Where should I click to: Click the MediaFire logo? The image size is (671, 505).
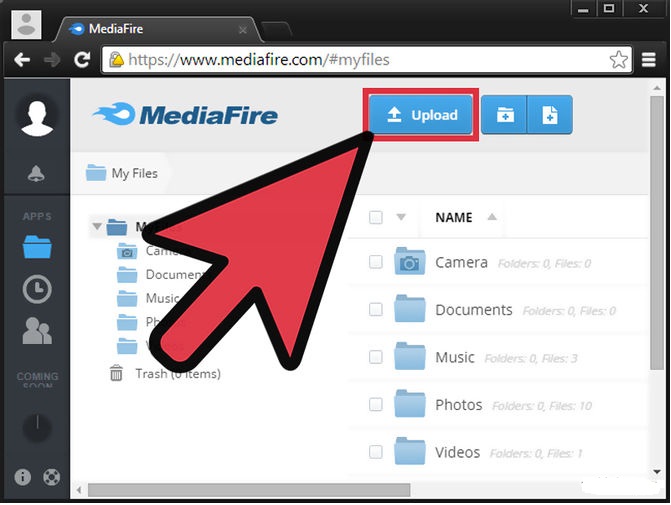pyautogui.click(x=185, y=115)
